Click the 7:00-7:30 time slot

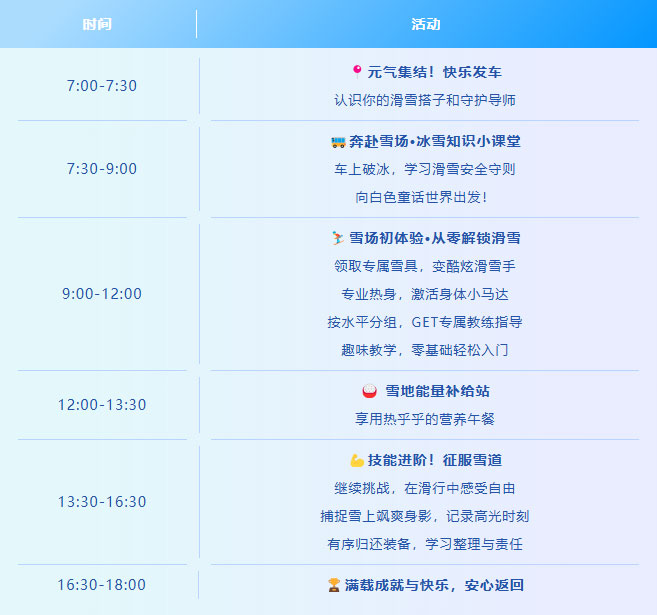click(102, 86)
